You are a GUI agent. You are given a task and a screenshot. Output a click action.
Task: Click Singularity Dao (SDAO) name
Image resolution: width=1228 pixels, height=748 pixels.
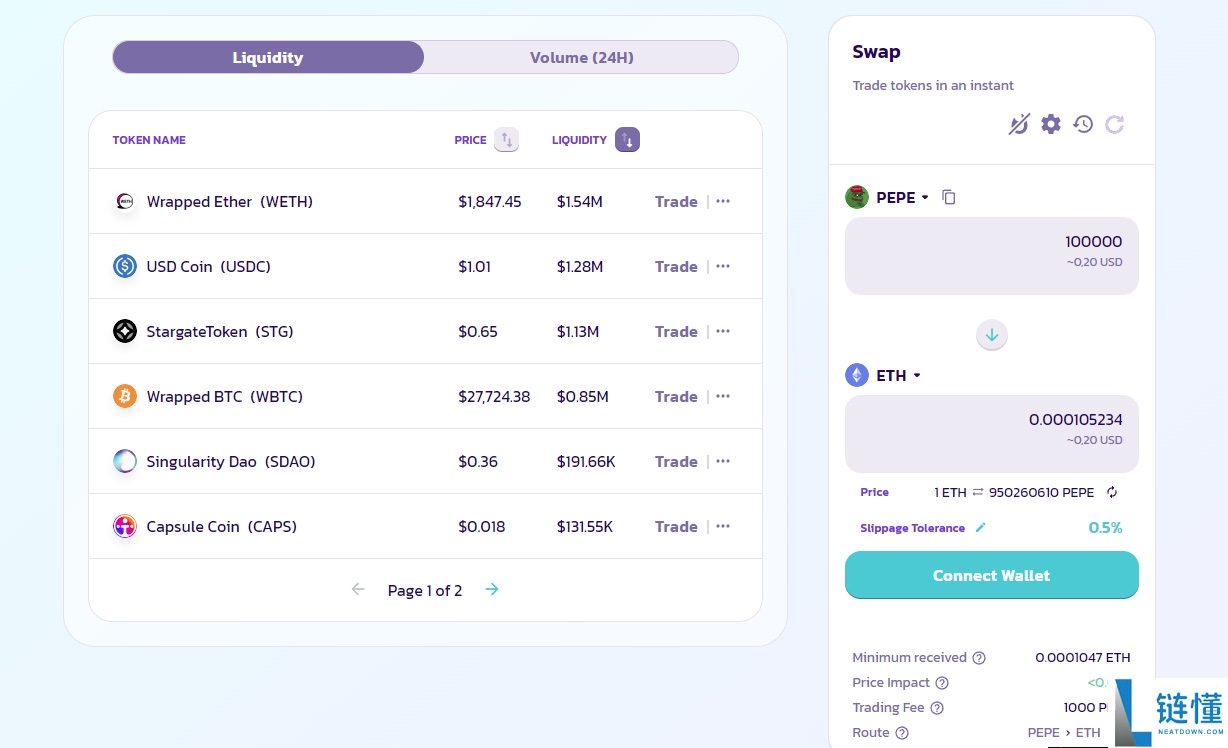coord(231,461)
